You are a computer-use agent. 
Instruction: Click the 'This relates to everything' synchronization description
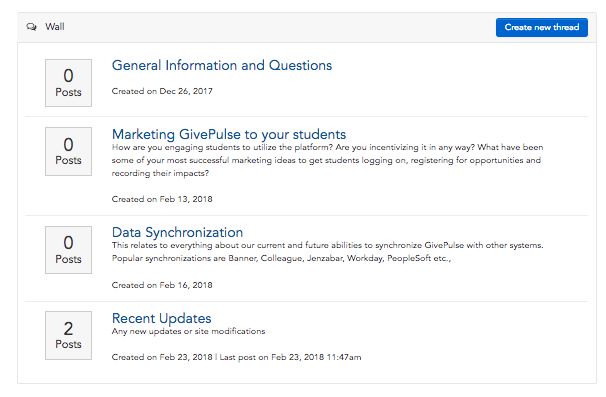pyautogui.click(x=328, y=252)
